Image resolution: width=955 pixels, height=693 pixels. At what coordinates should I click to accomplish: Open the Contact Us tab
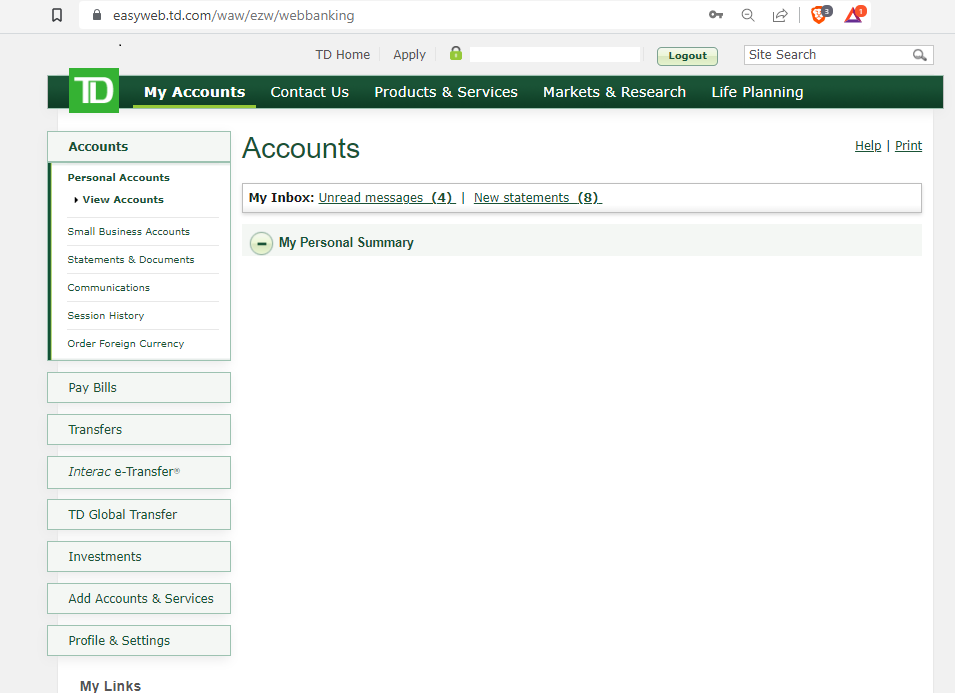point(309,92)
